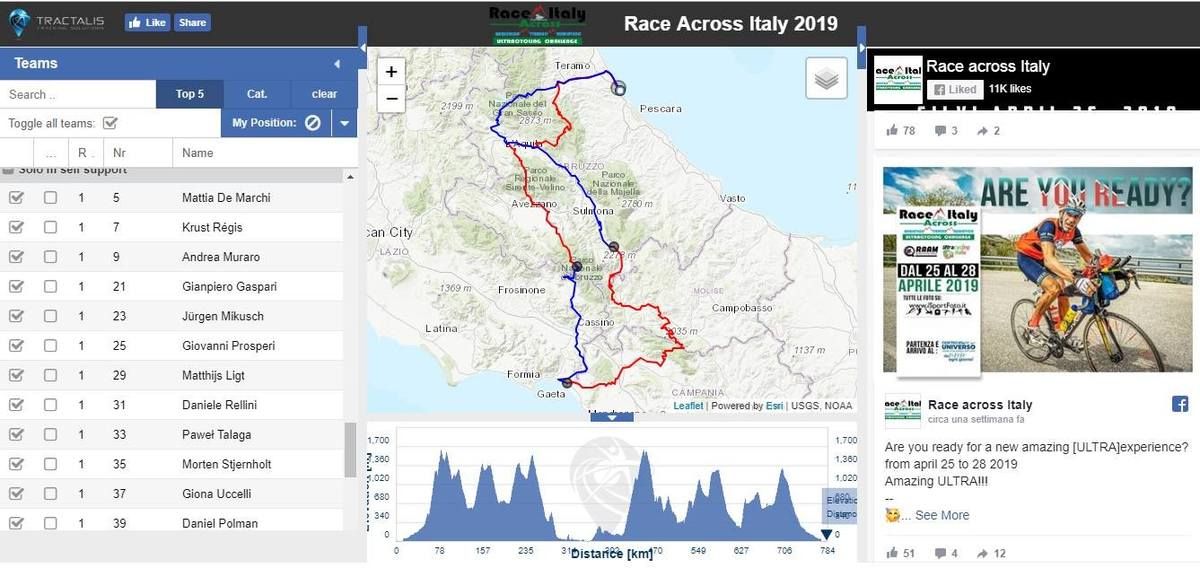Select rider Daniel Polman
Screen dimensions: 1200x568
220,523
